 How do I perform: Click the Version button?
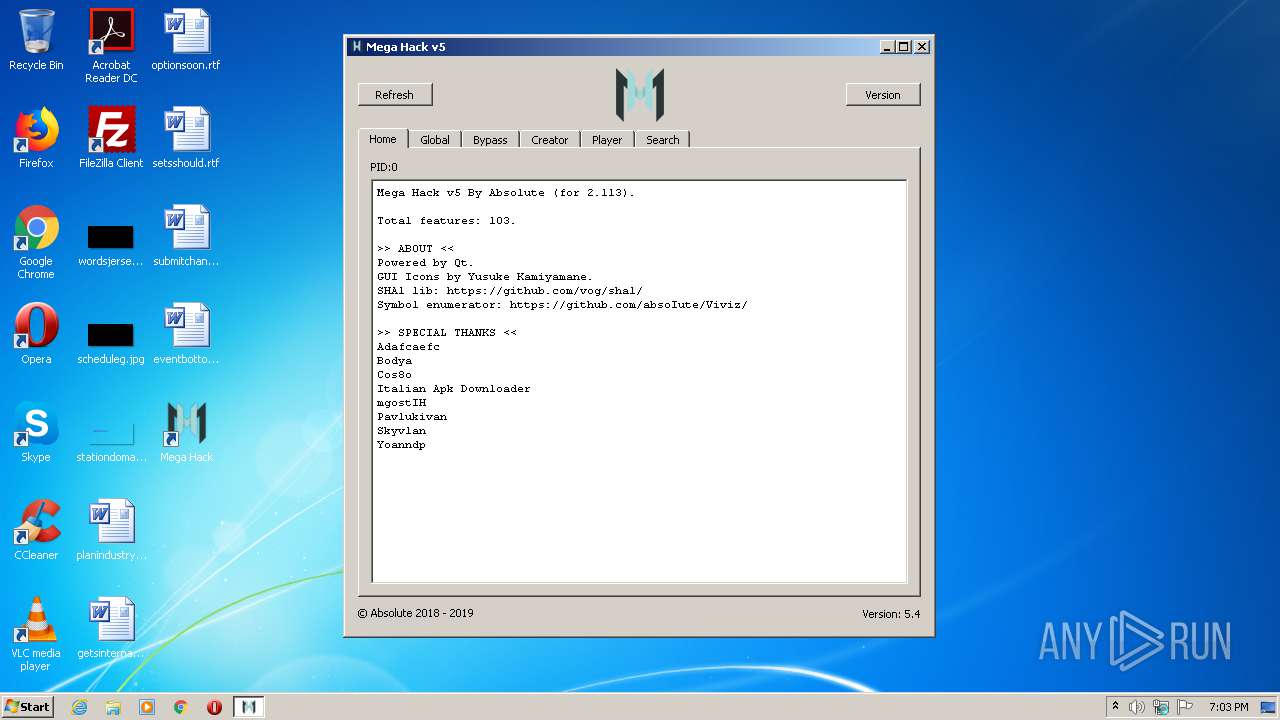(x=883, y=95)
